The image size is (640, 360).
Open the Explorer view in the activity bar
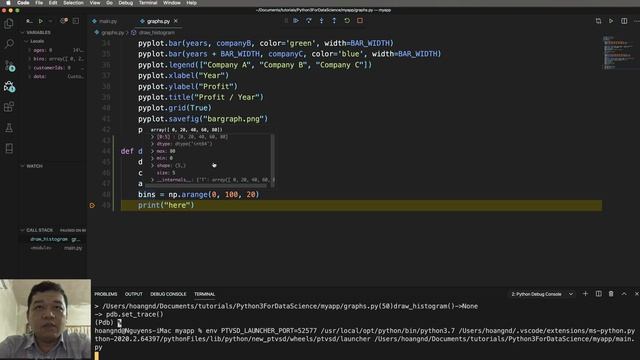coord(9,24)
